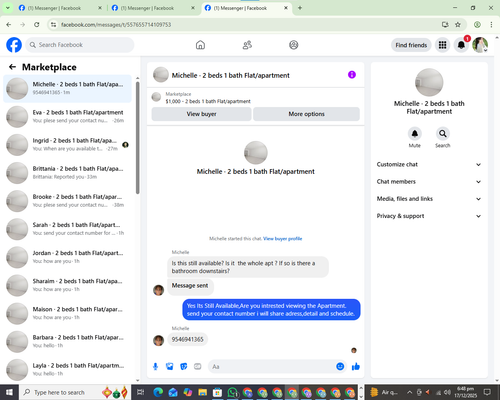Open the View buyer profile link
The height and width of the screenshot is (400, 500).
click(x=282, y=239)
